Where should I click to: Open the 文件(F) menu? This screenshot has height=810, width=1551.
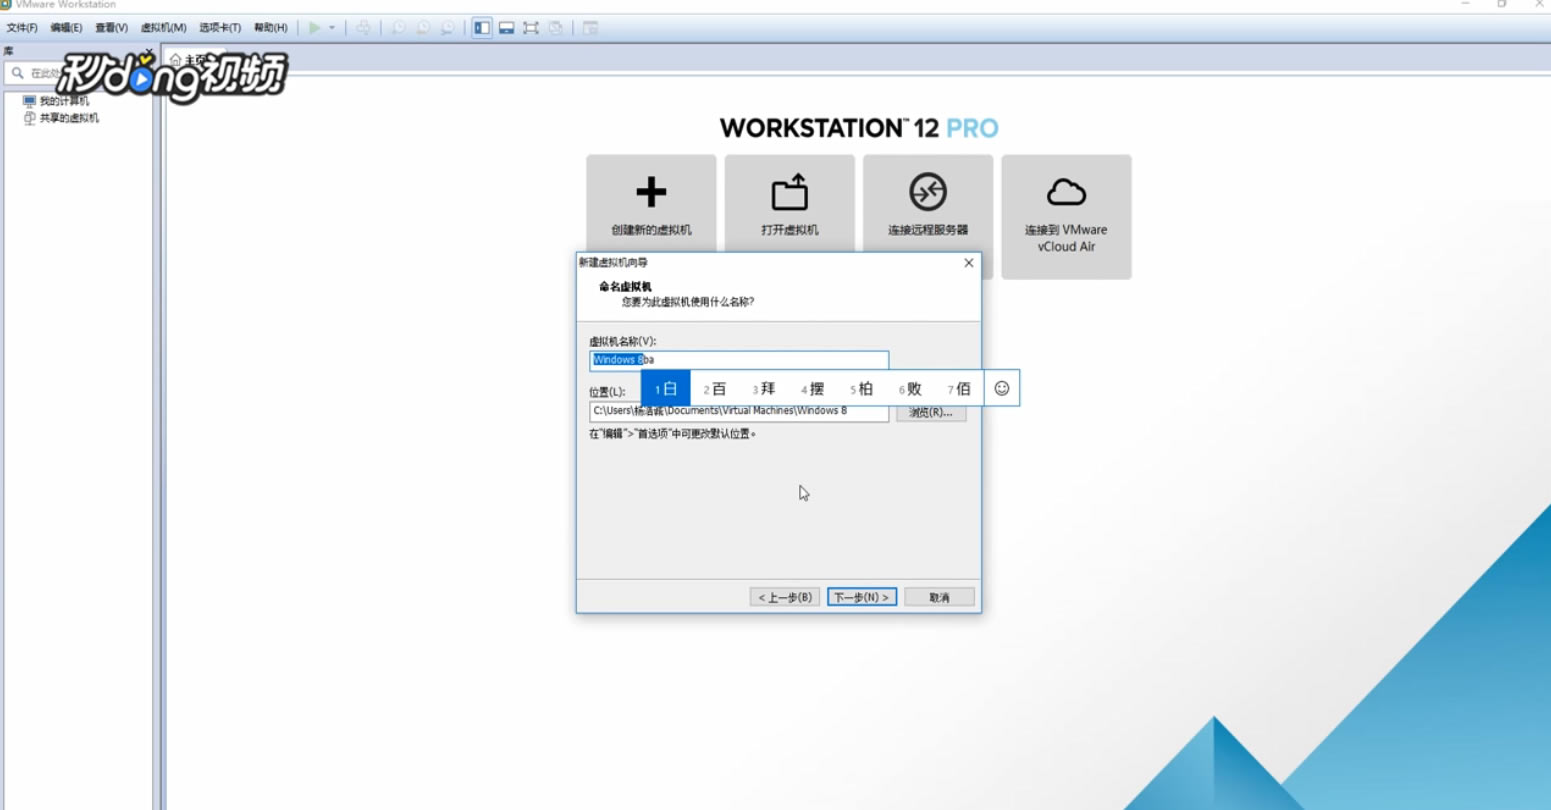point(22,28)
